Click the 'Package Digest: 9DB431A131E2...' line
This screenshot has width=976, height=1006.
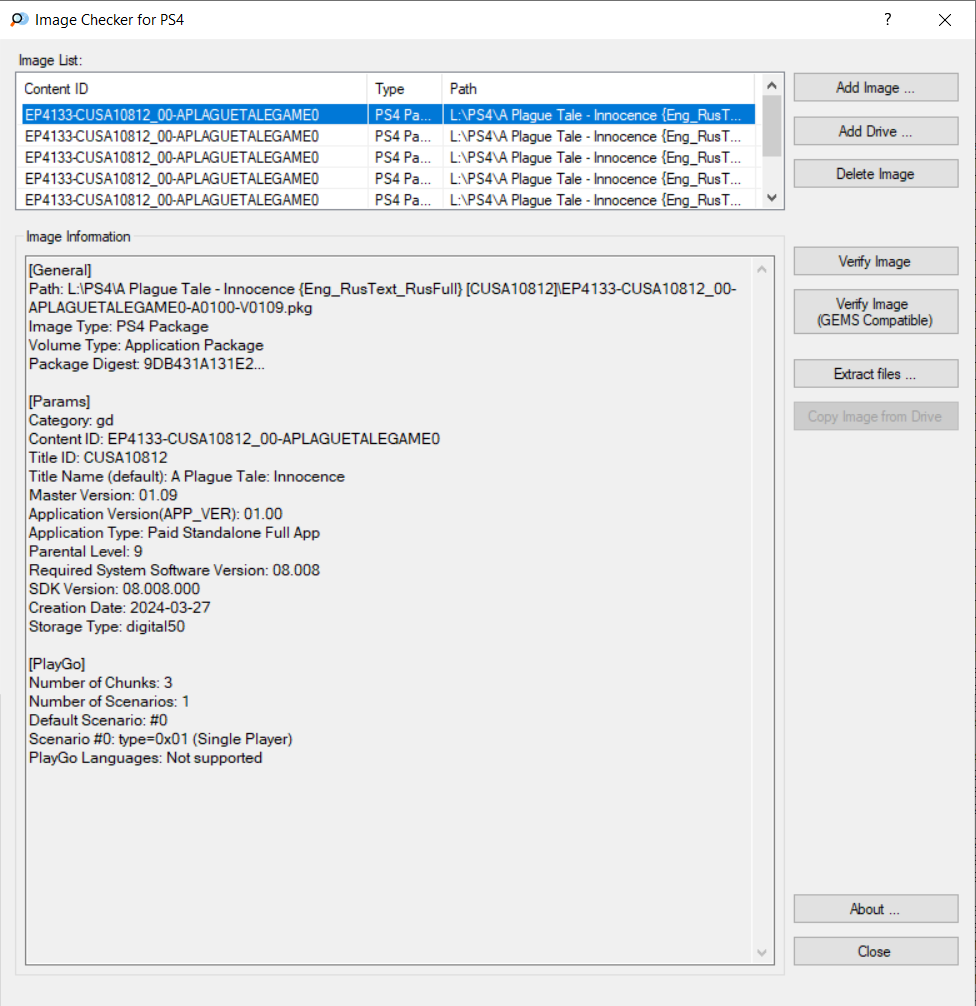(146, 364)
